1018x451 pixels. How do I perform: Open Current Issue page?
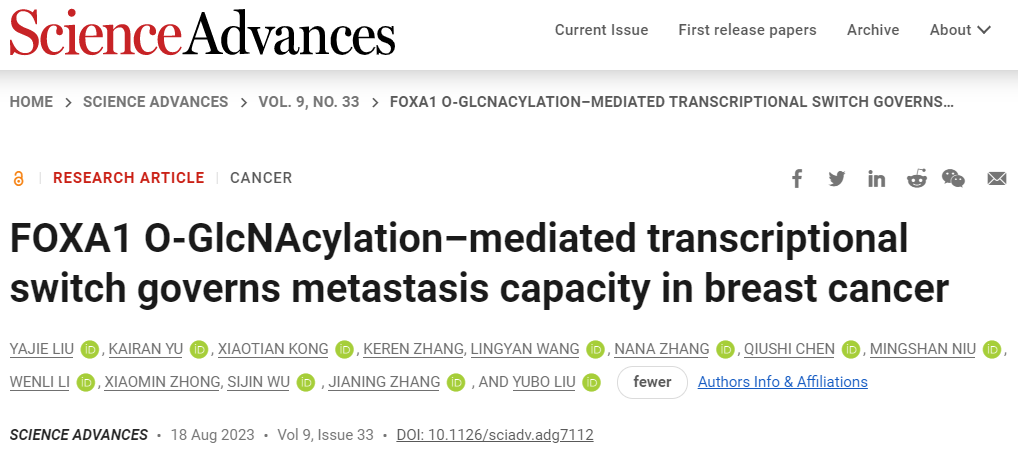click(x=601, y=30)
